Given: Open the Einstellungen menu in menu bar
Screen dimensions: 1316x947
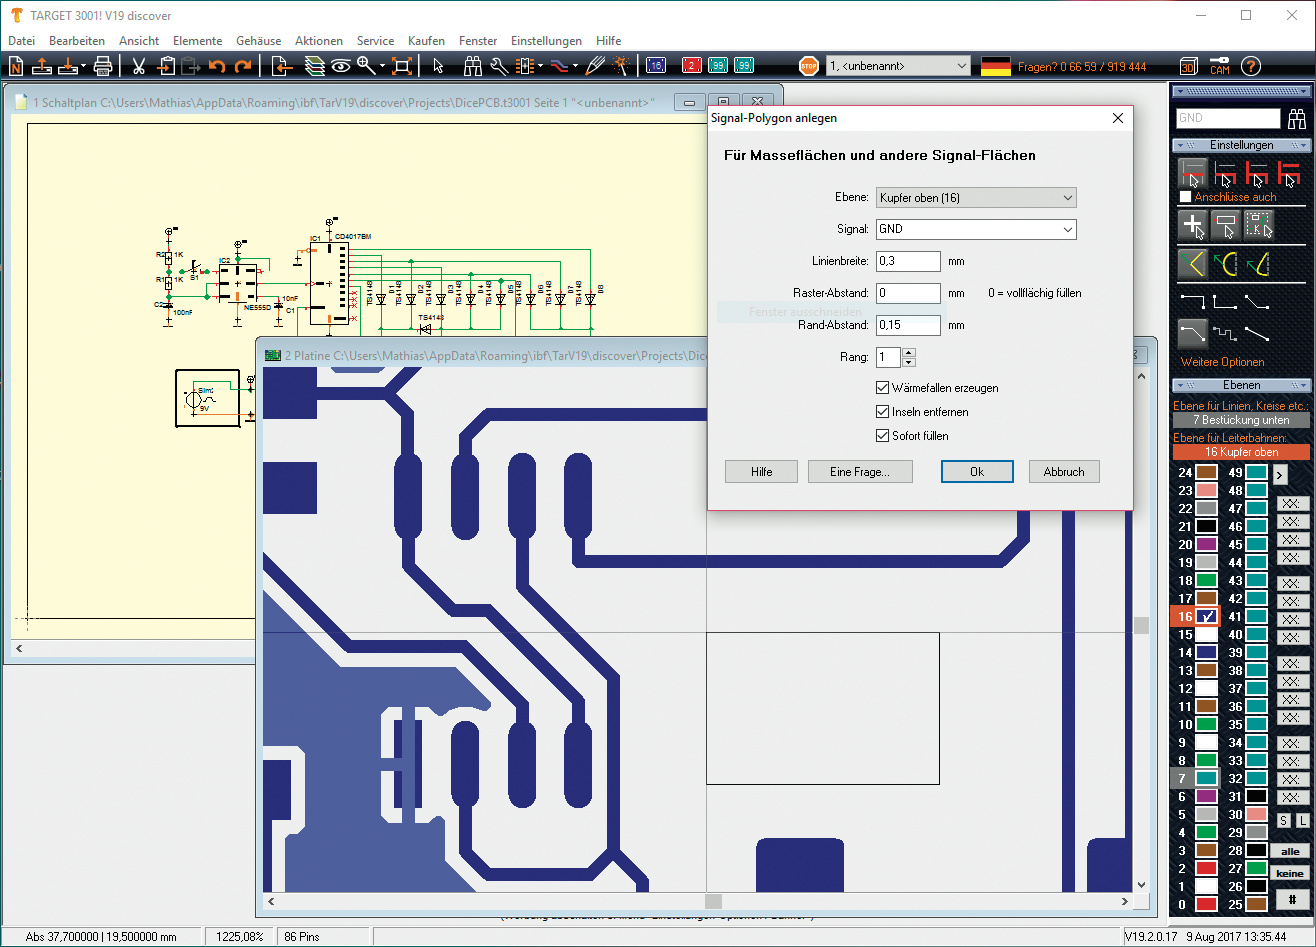Looking at the screenshot, I should (545, 41).
